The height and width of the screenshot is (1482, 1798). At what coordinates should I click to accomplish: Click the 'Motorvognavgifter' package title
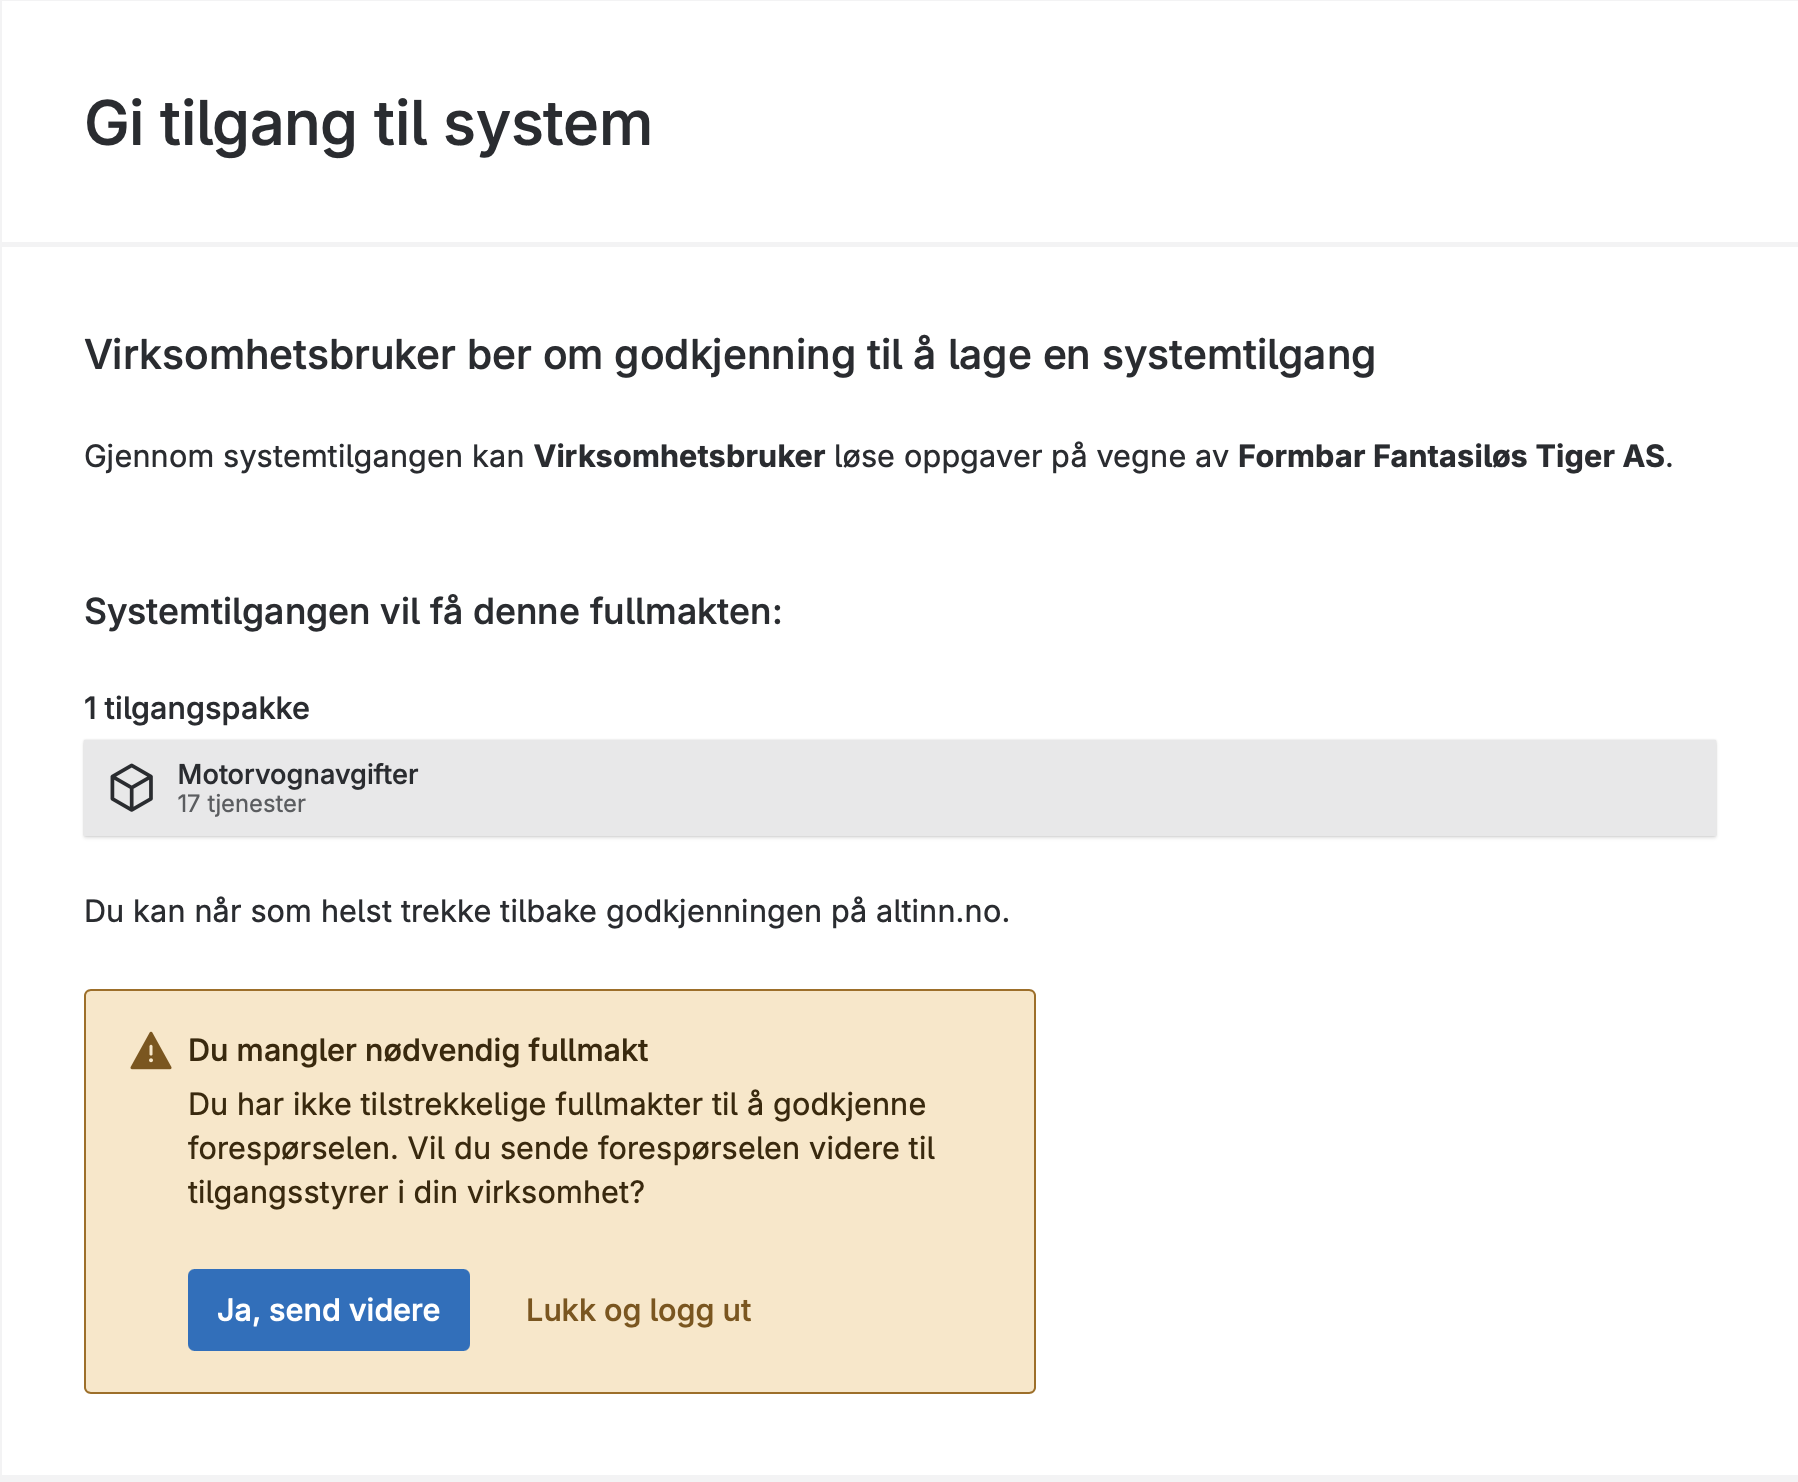pyautogui.click(x=297, y=774)
